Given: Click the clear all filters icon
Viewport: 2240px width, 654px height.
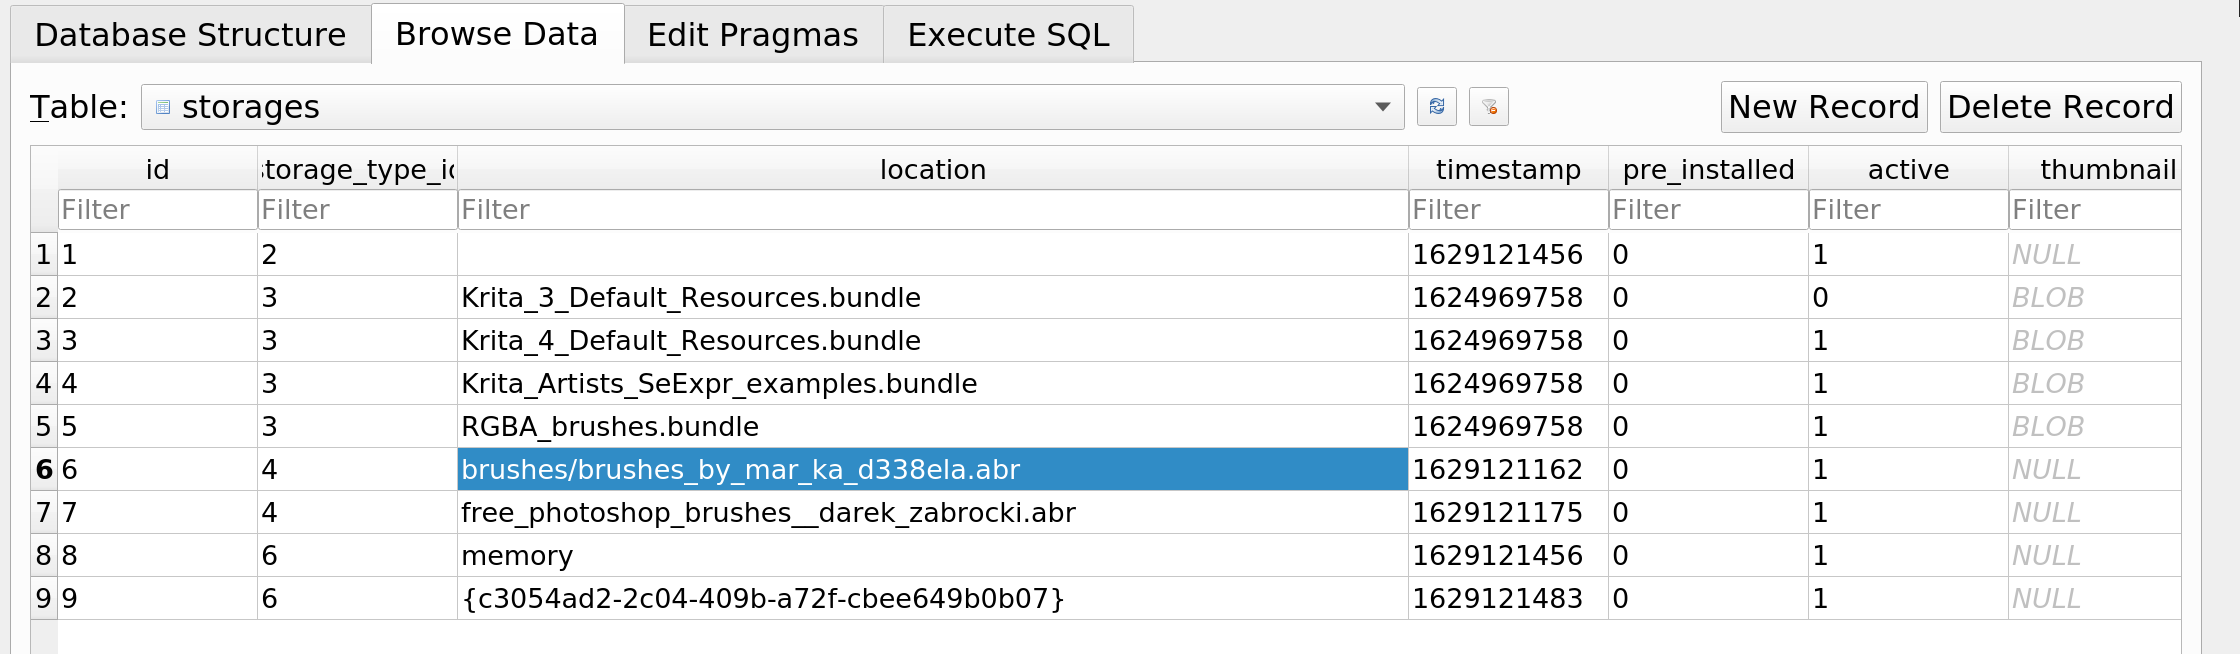Looking at the screenshot, I should [1488, 107].
